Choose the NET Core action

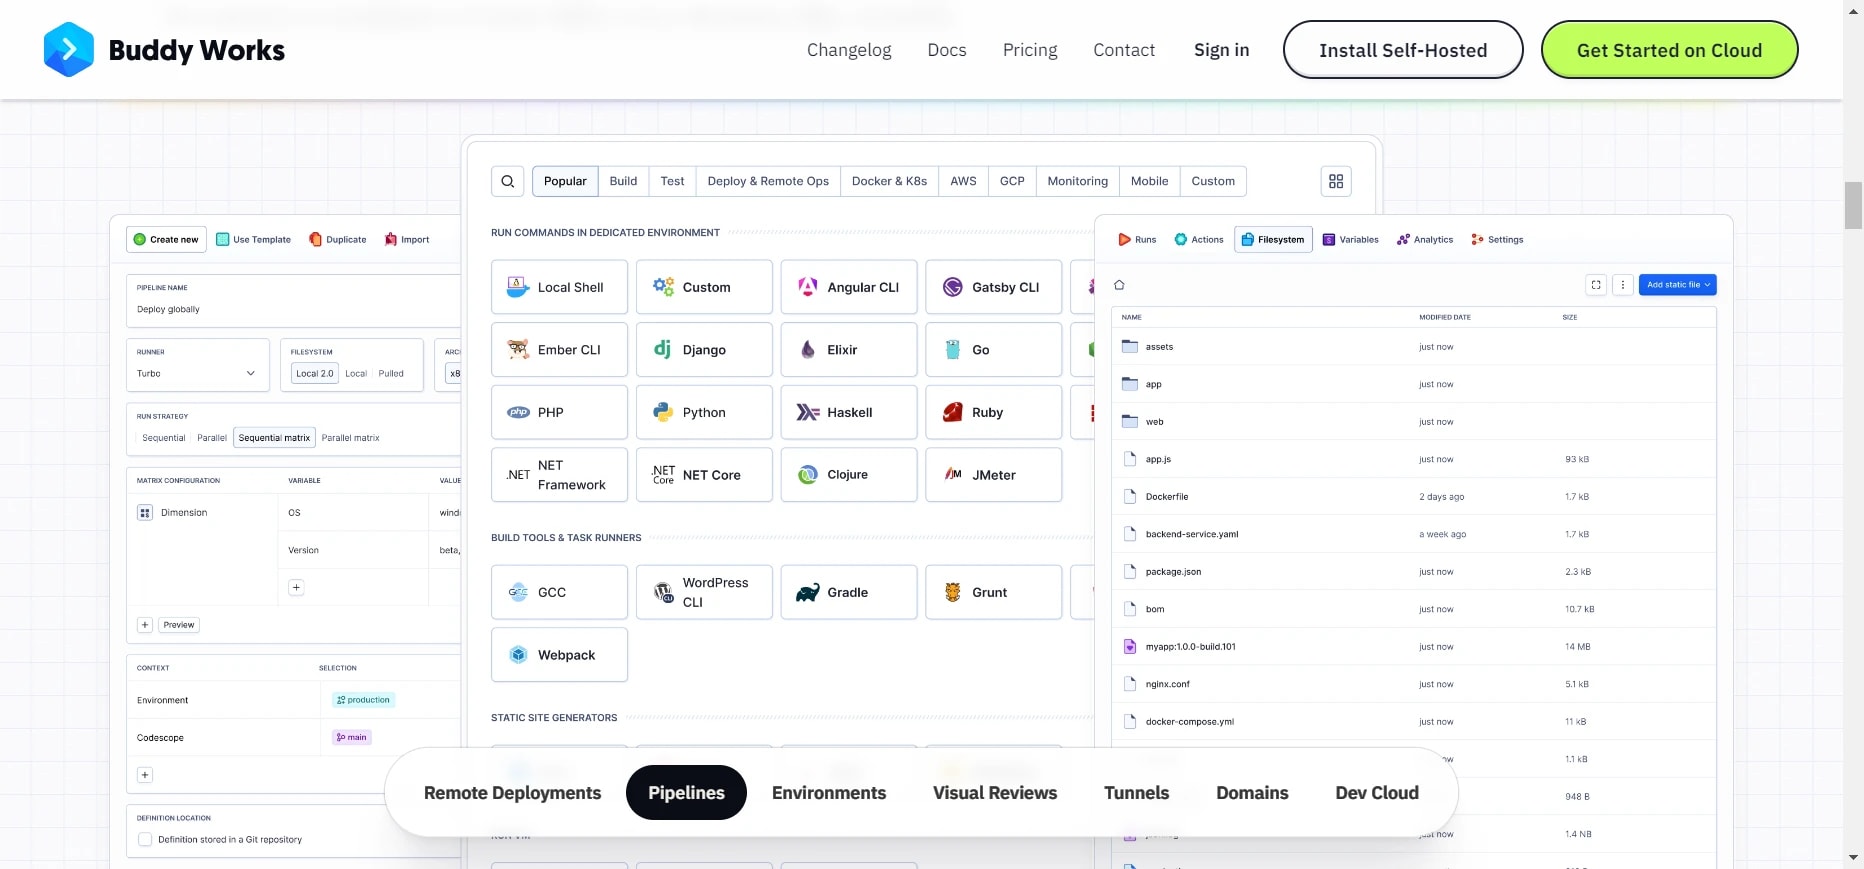click(704, 475)
